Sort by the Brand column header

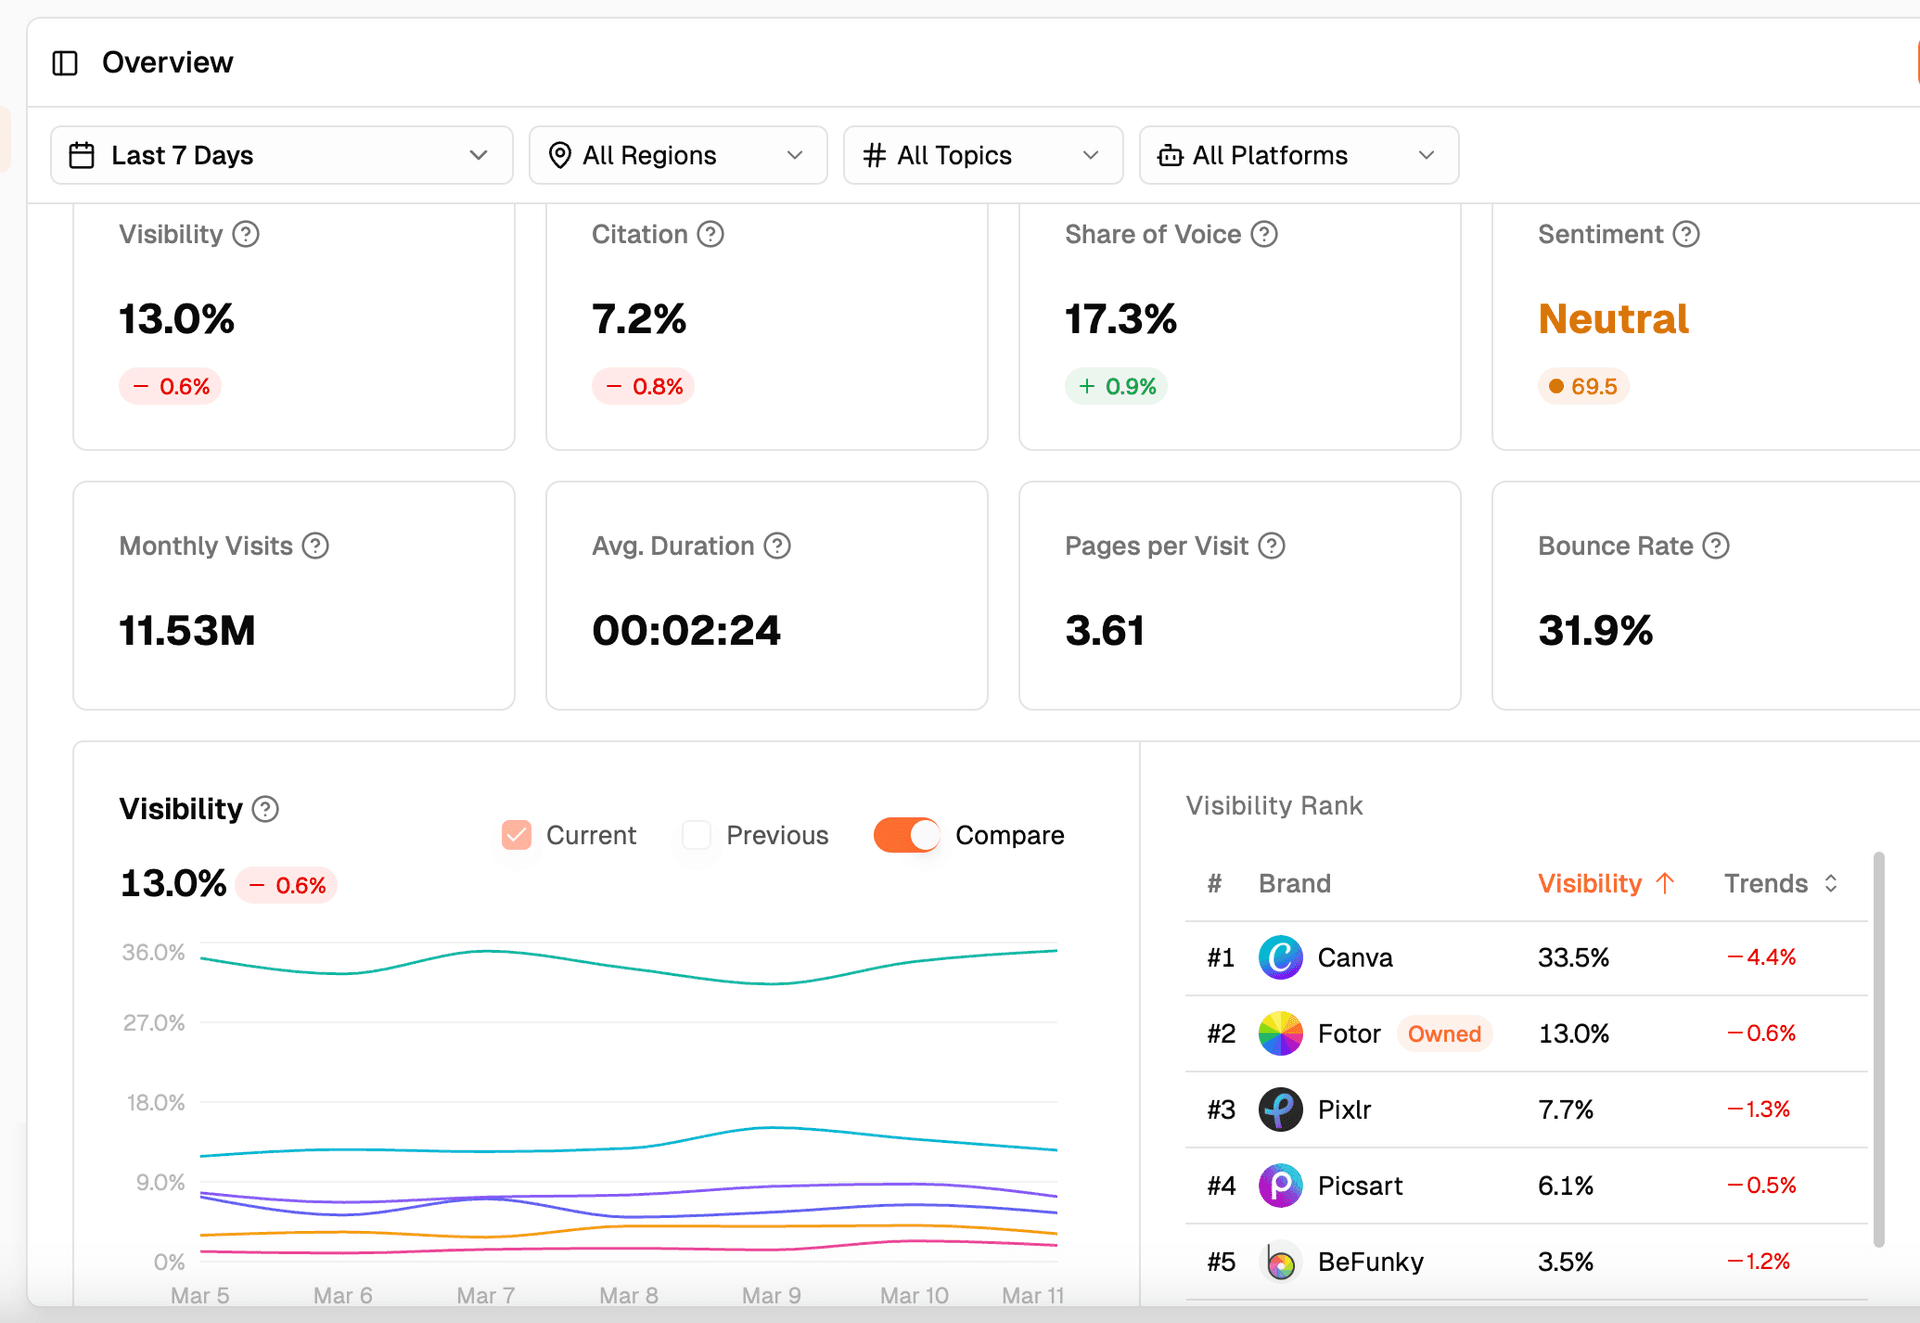[1294, 884]
